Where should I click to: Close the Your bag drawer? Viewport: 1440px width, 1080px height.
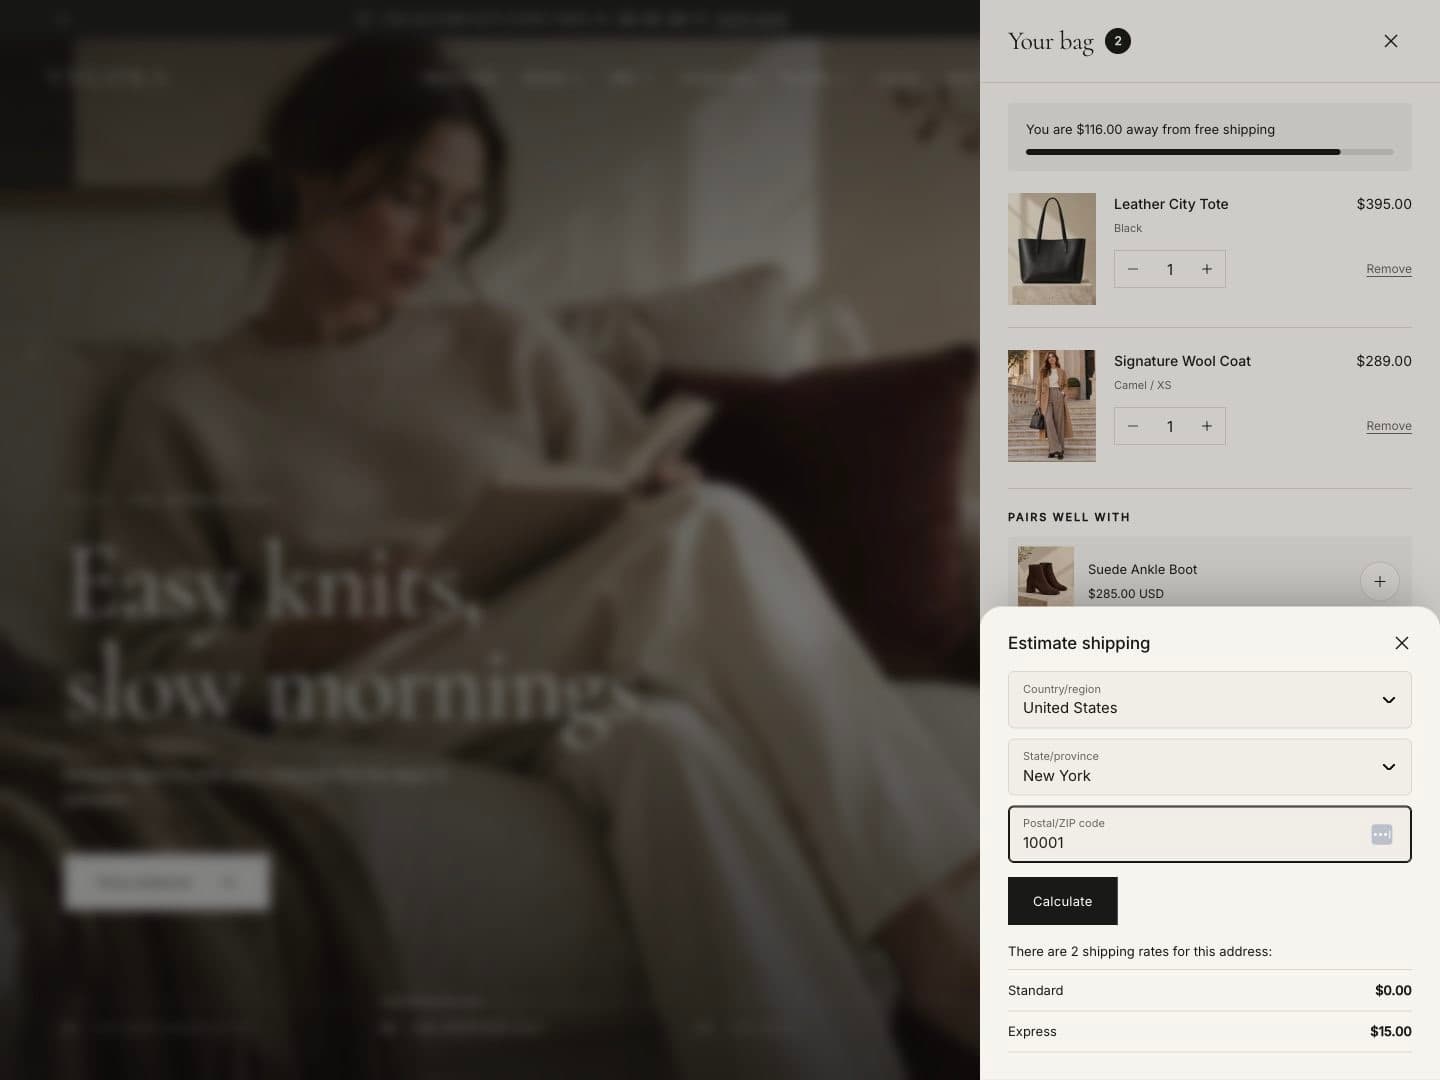(x=1391, y=41)
